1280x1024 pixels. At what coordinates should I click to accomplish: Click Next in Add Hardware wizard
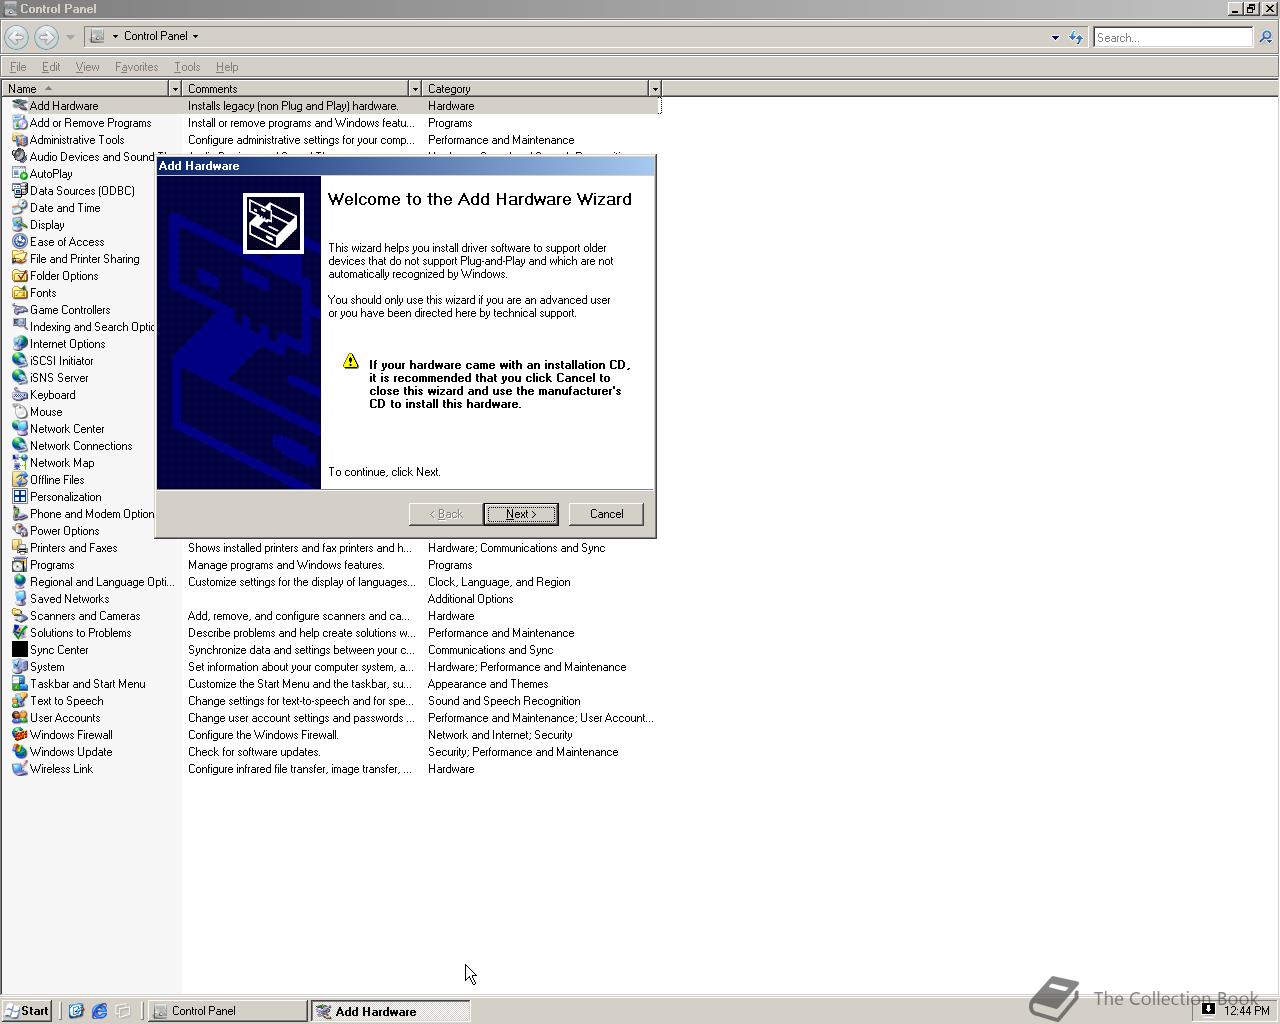pos(521,514)
